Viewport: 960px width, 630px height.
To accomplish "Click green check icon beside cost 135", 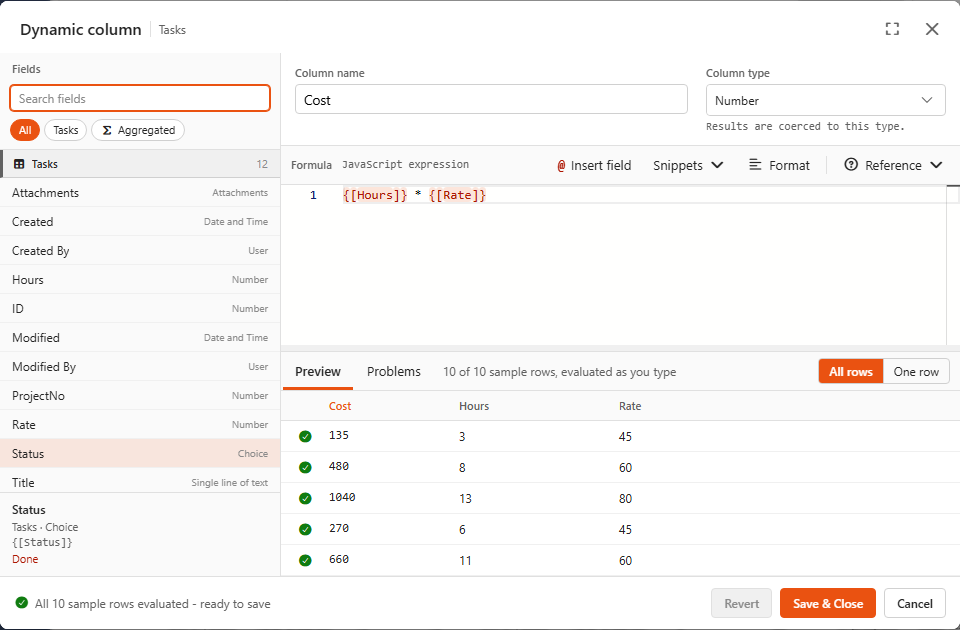I will (x=305, y=437).
